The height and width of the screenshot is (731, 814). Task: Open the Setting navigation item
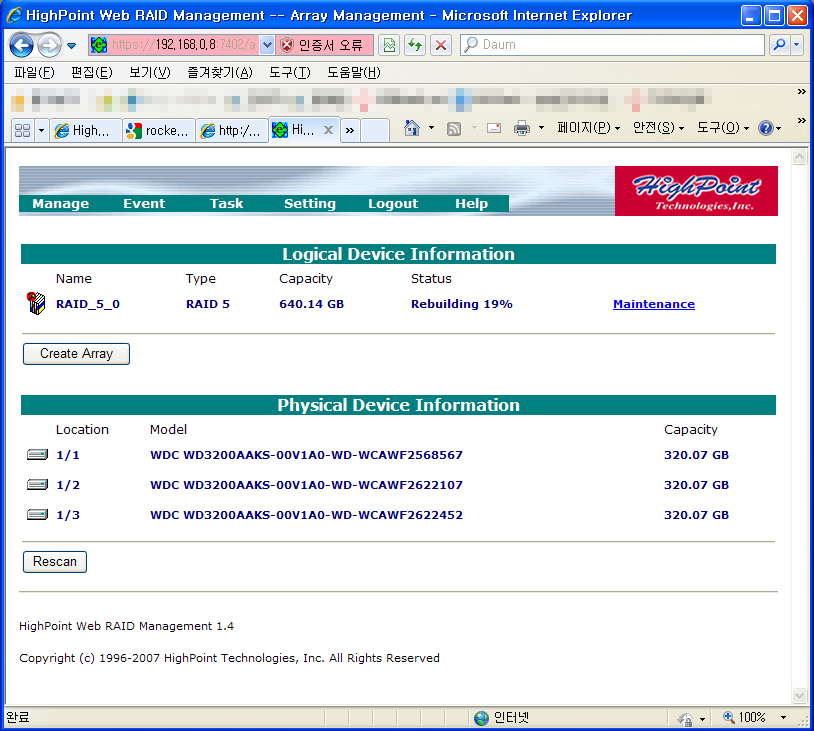(x=310, y=204)
